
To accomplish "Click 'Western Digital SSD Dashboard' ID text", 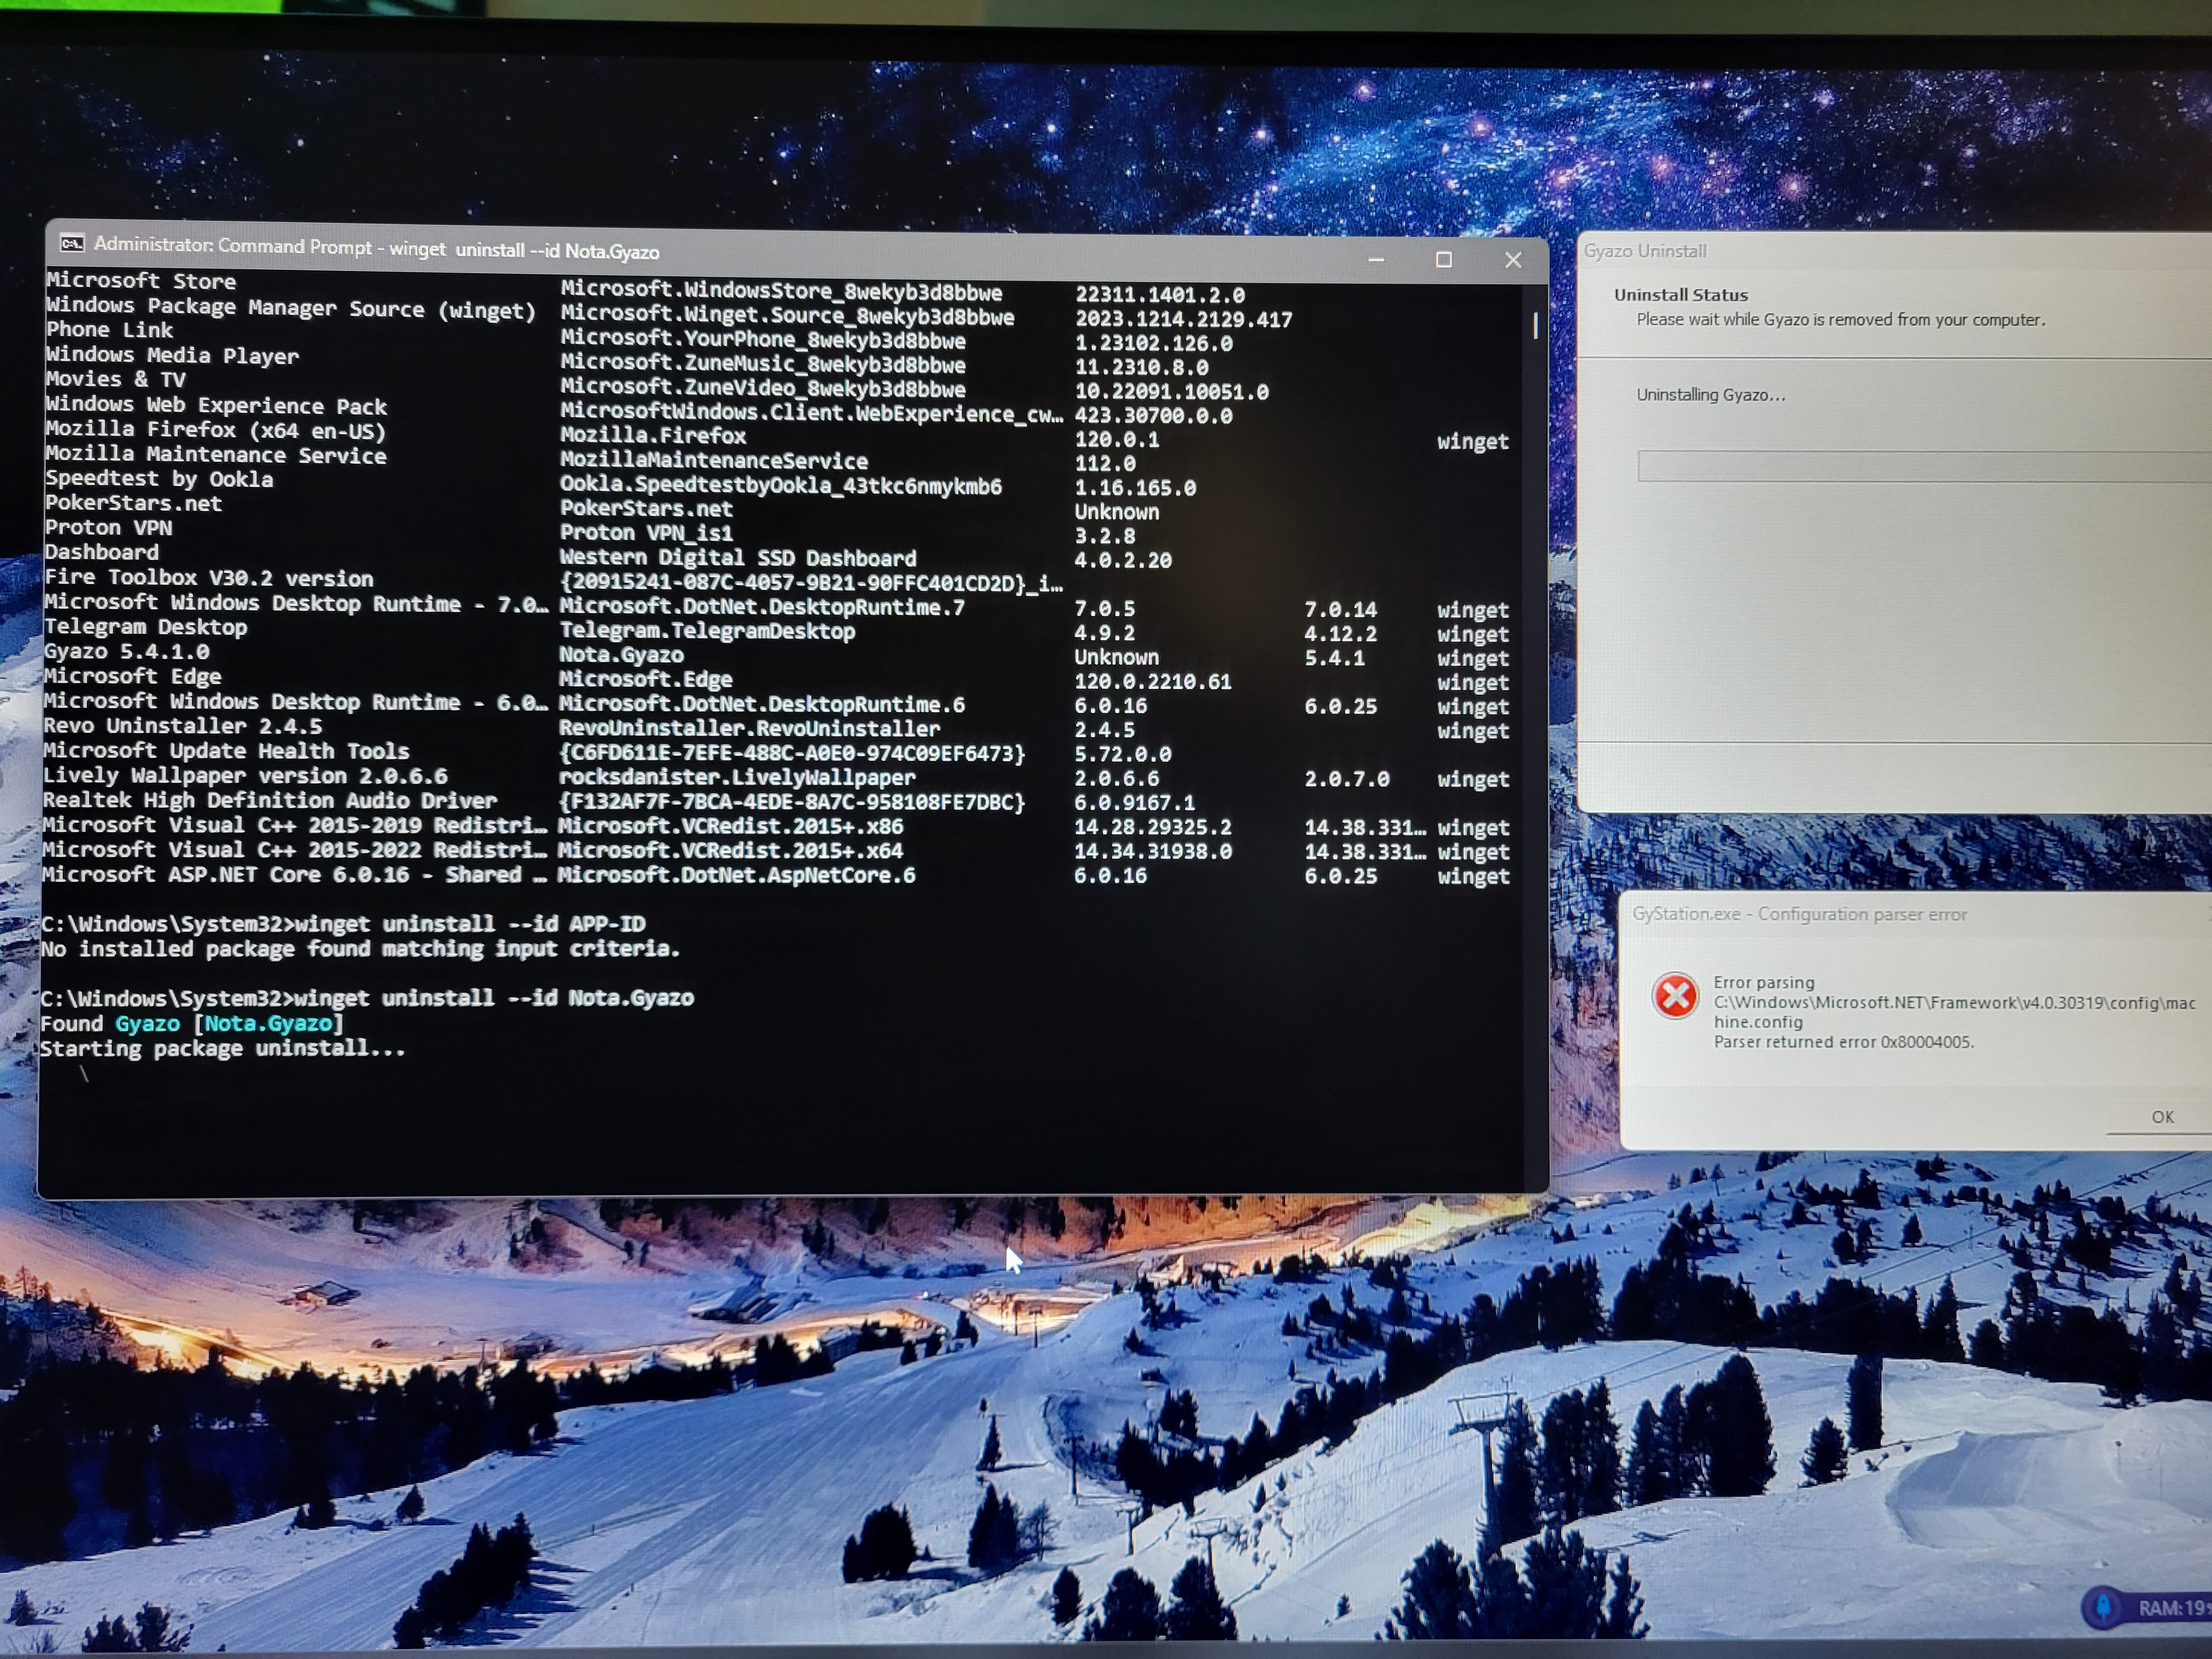I will point(738,558).
